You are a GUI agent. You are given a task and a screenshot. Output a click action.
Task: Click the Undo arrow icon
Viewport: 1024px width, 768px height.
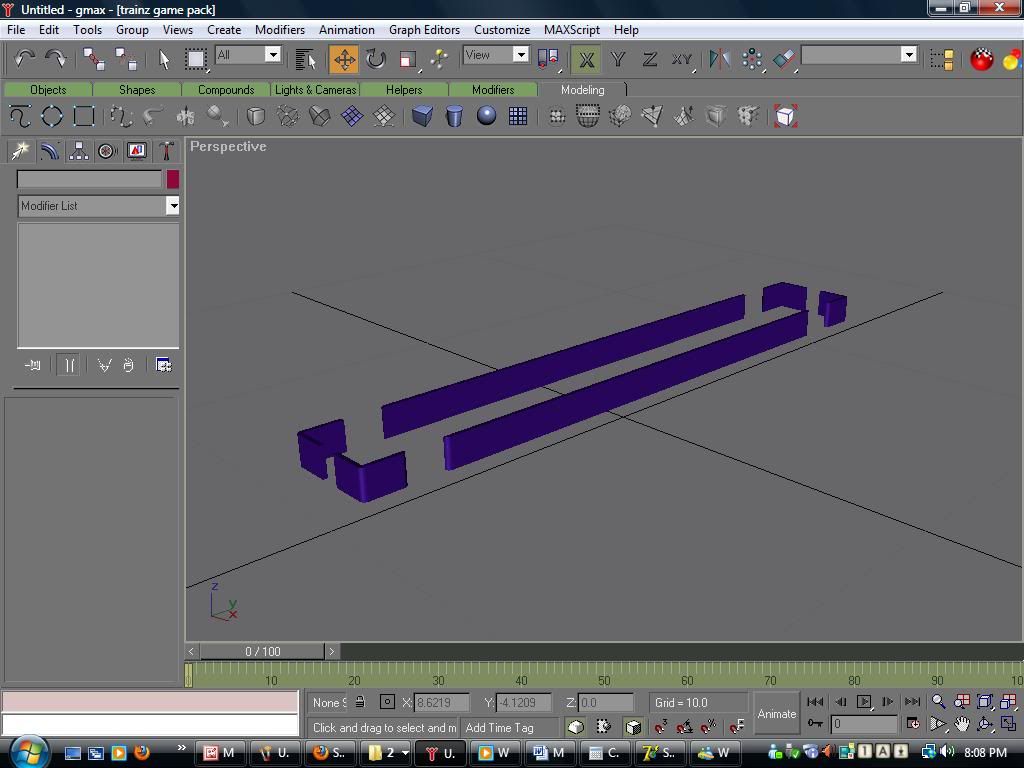[x=25, y=59]
